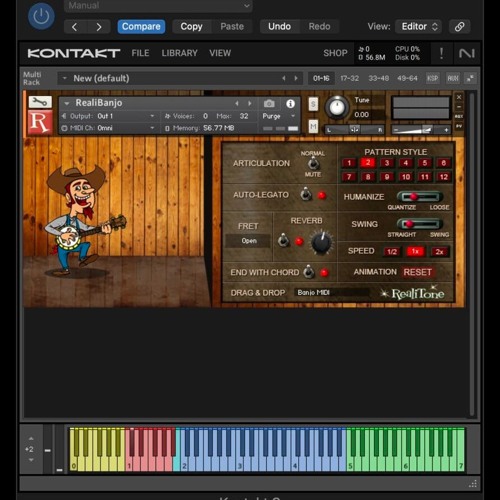Select previous multi with left arrow
This screenshot has height=500, width=500.
pyautogui.click(x=284, y=78)
